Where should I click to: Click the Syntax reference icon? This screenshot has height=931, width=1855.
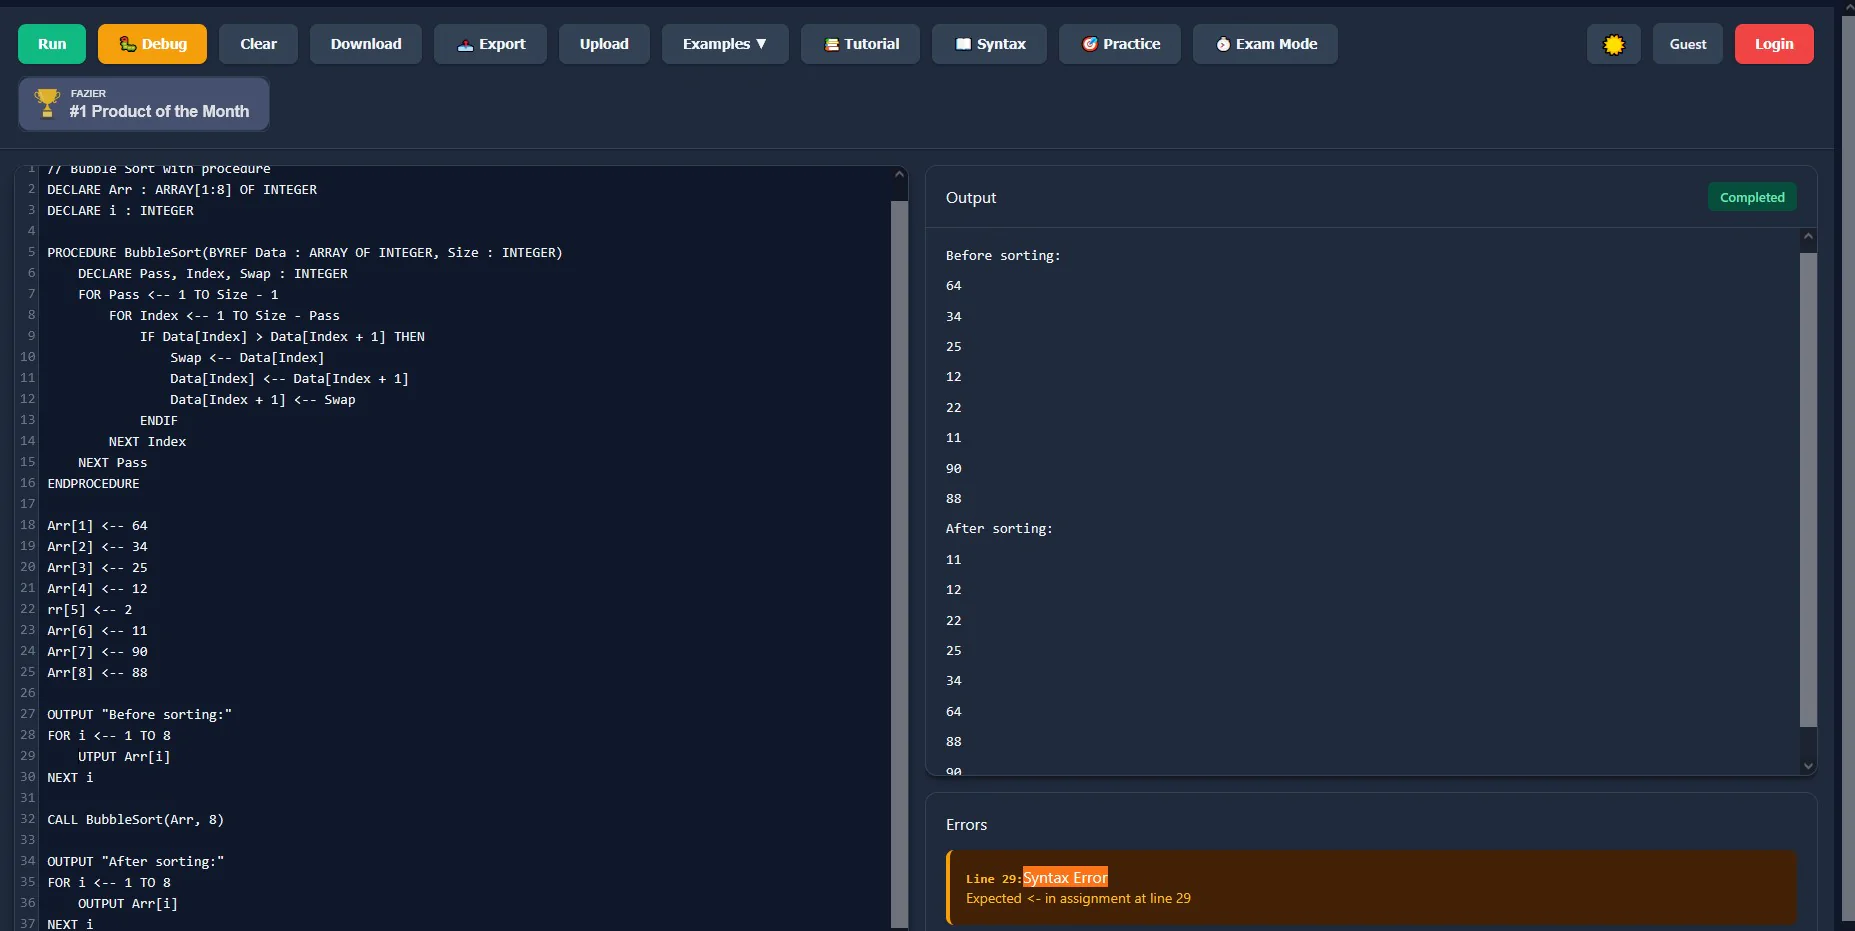[963, 43]
